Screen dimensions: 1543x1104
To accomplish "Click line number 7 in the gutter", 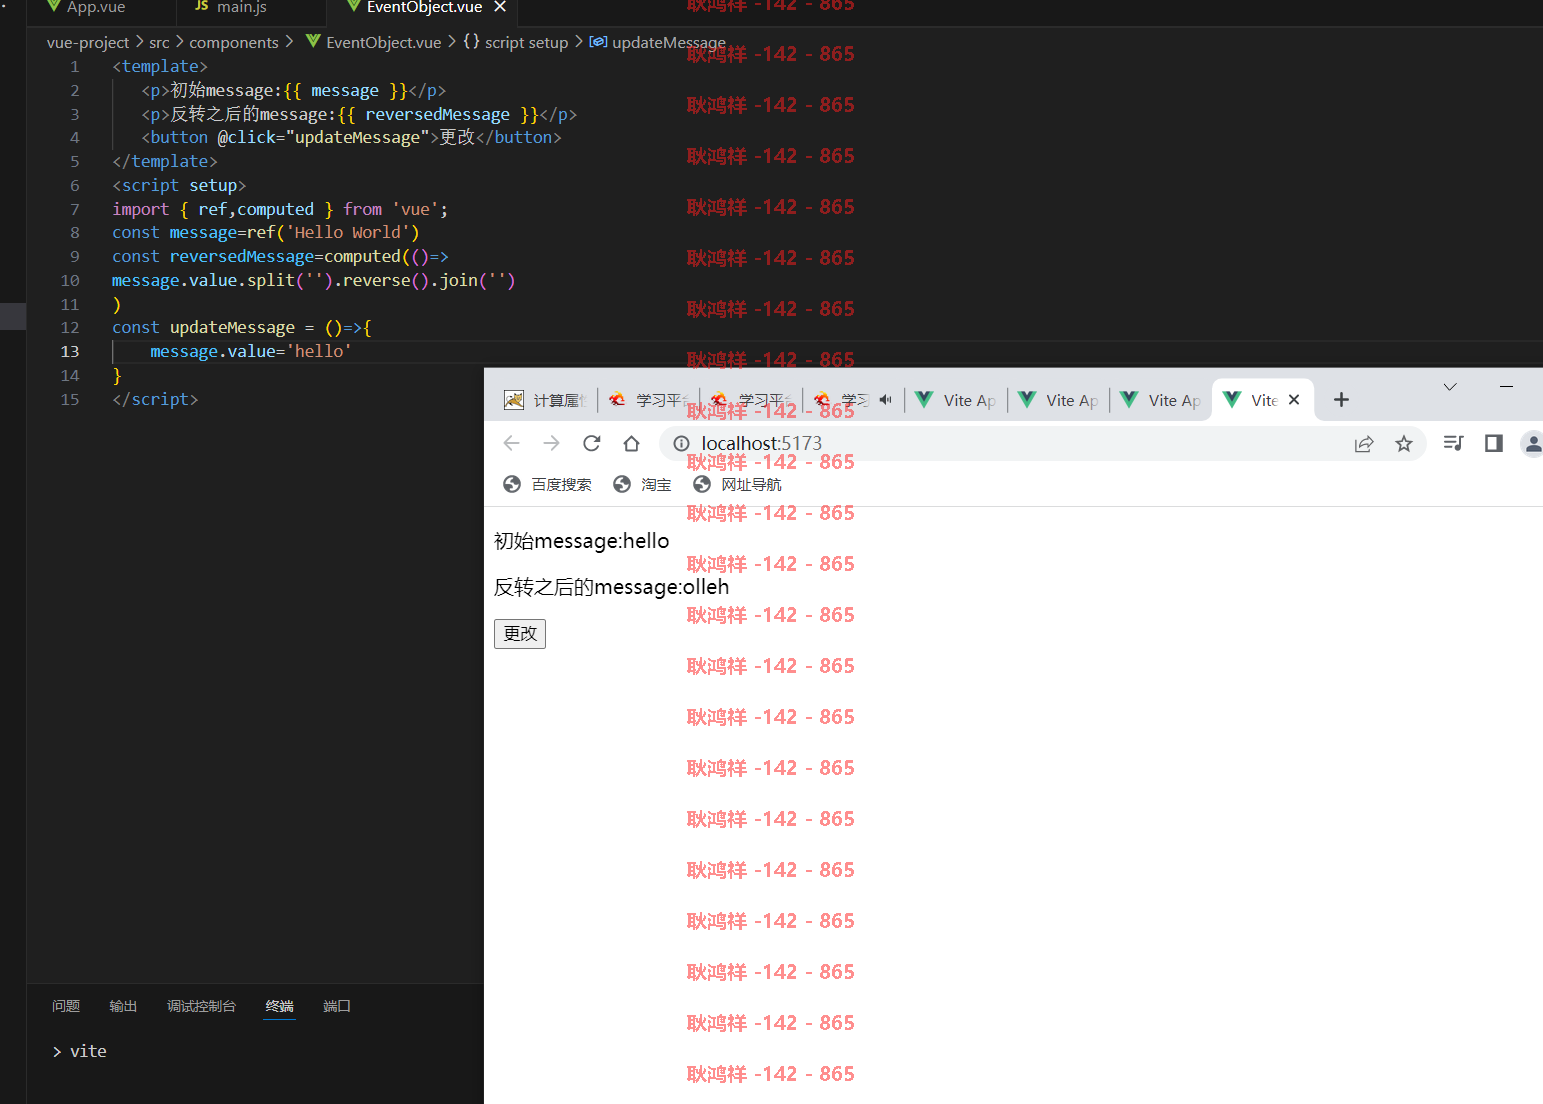I will coord(75,209).
